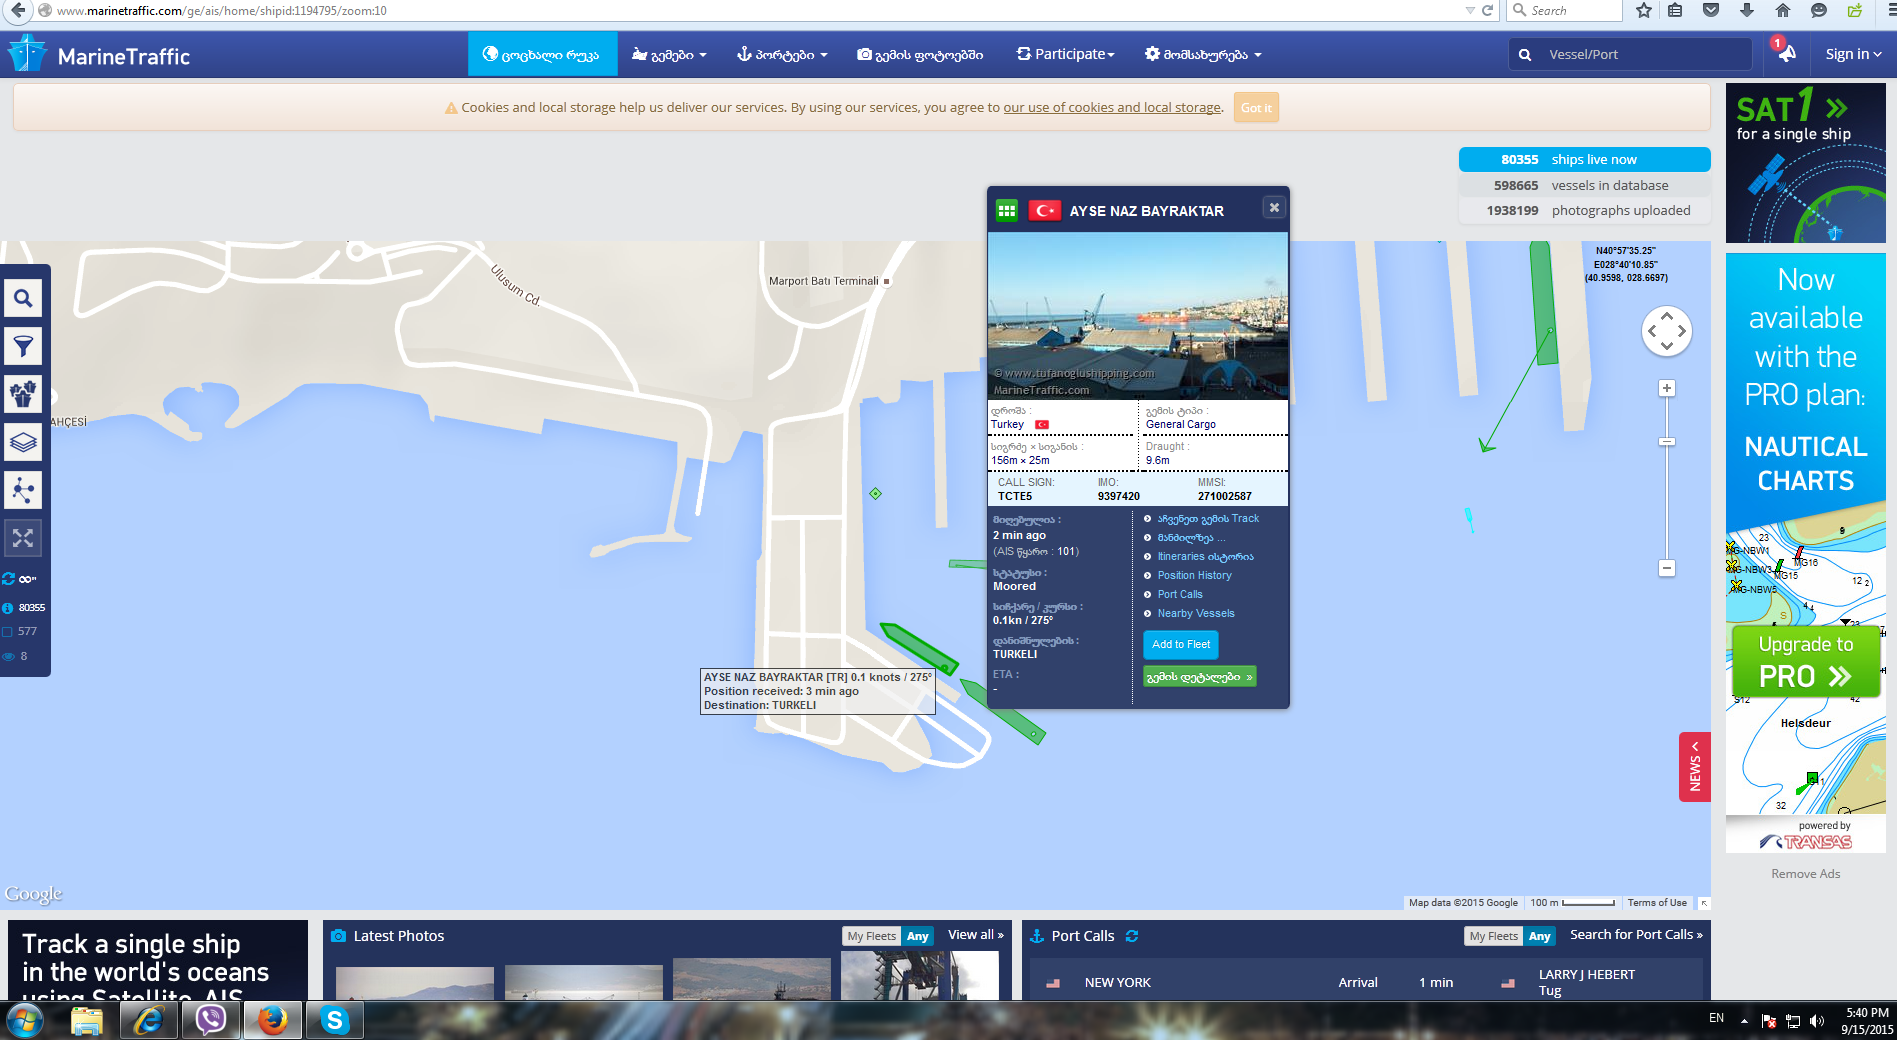Click the small diamond vessel marker on water
The image size is (1897, 1040).
875,494
